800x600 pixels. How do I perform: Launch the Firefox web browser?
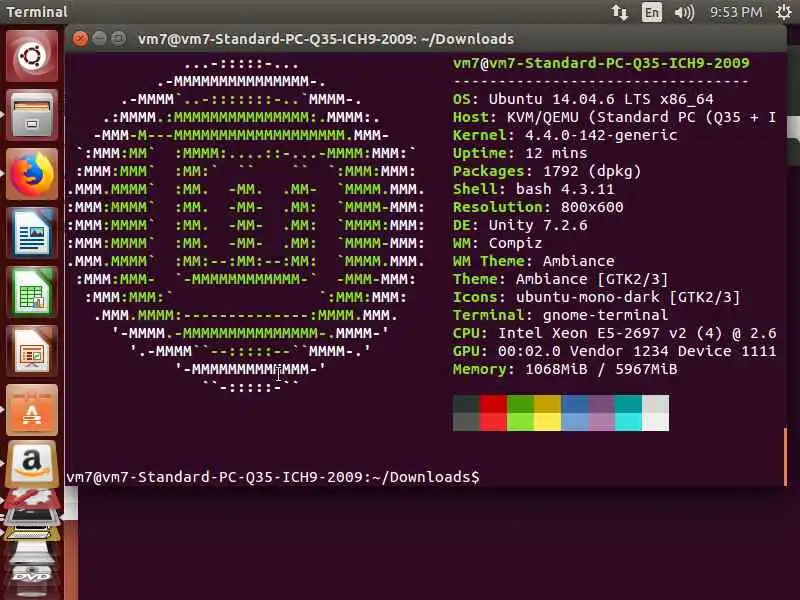(32, 174)
